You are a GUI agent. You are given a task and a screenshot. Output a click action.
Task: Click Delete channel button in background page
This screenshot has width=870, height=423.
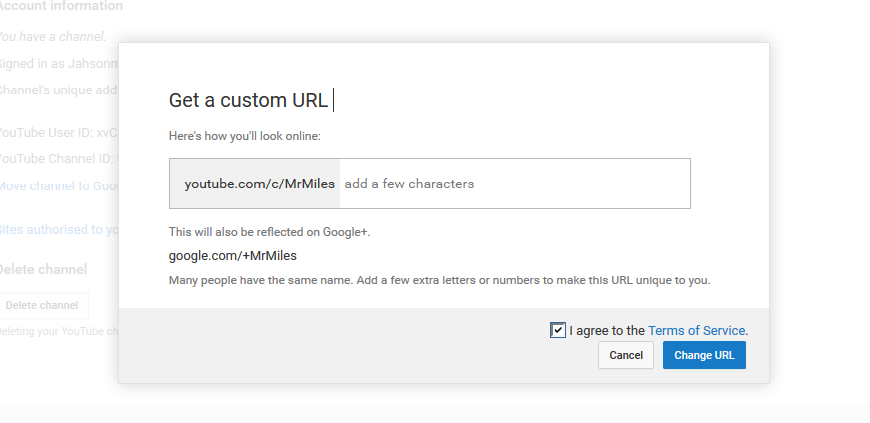click(x=44, y=305)
